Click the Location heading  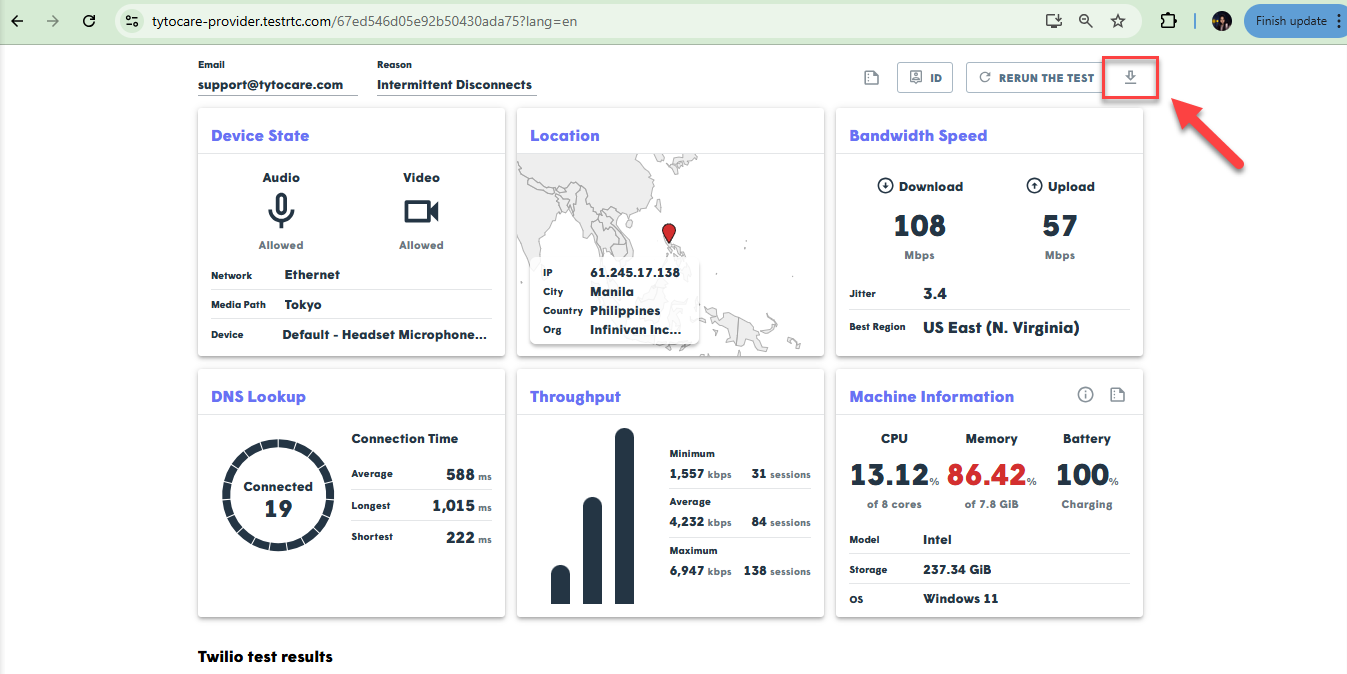click(x=565, y=136)
